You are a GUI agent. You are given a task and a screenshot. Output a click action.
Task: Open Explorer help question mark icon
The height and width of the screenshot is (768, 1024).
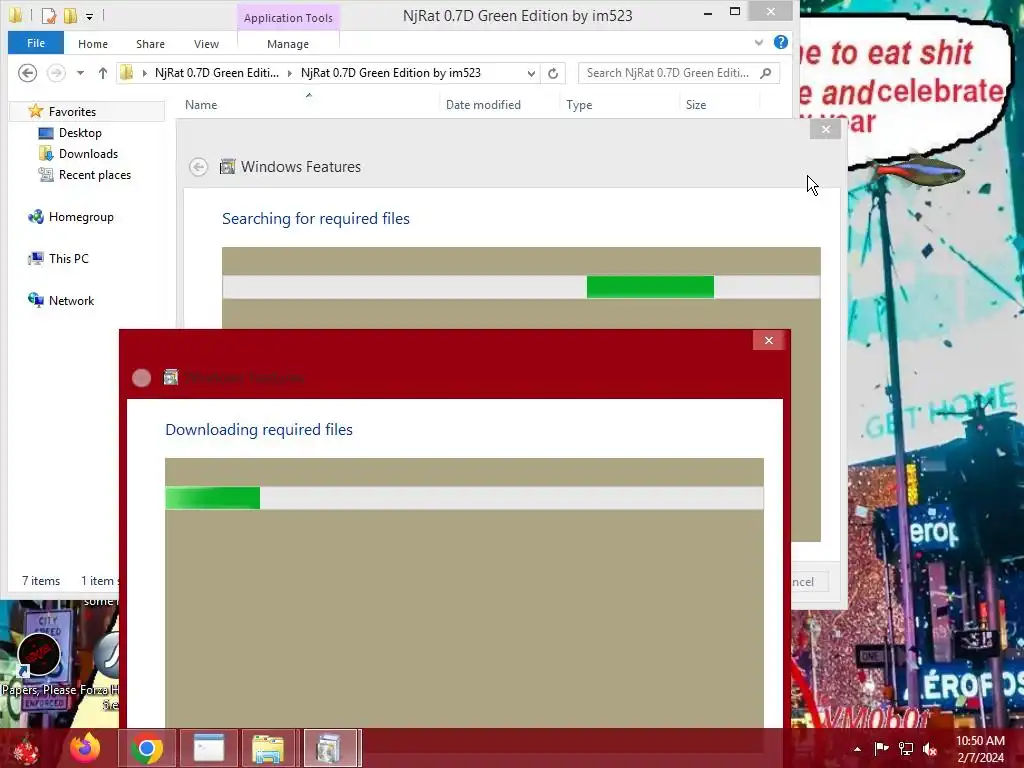(x=780, y=42)
